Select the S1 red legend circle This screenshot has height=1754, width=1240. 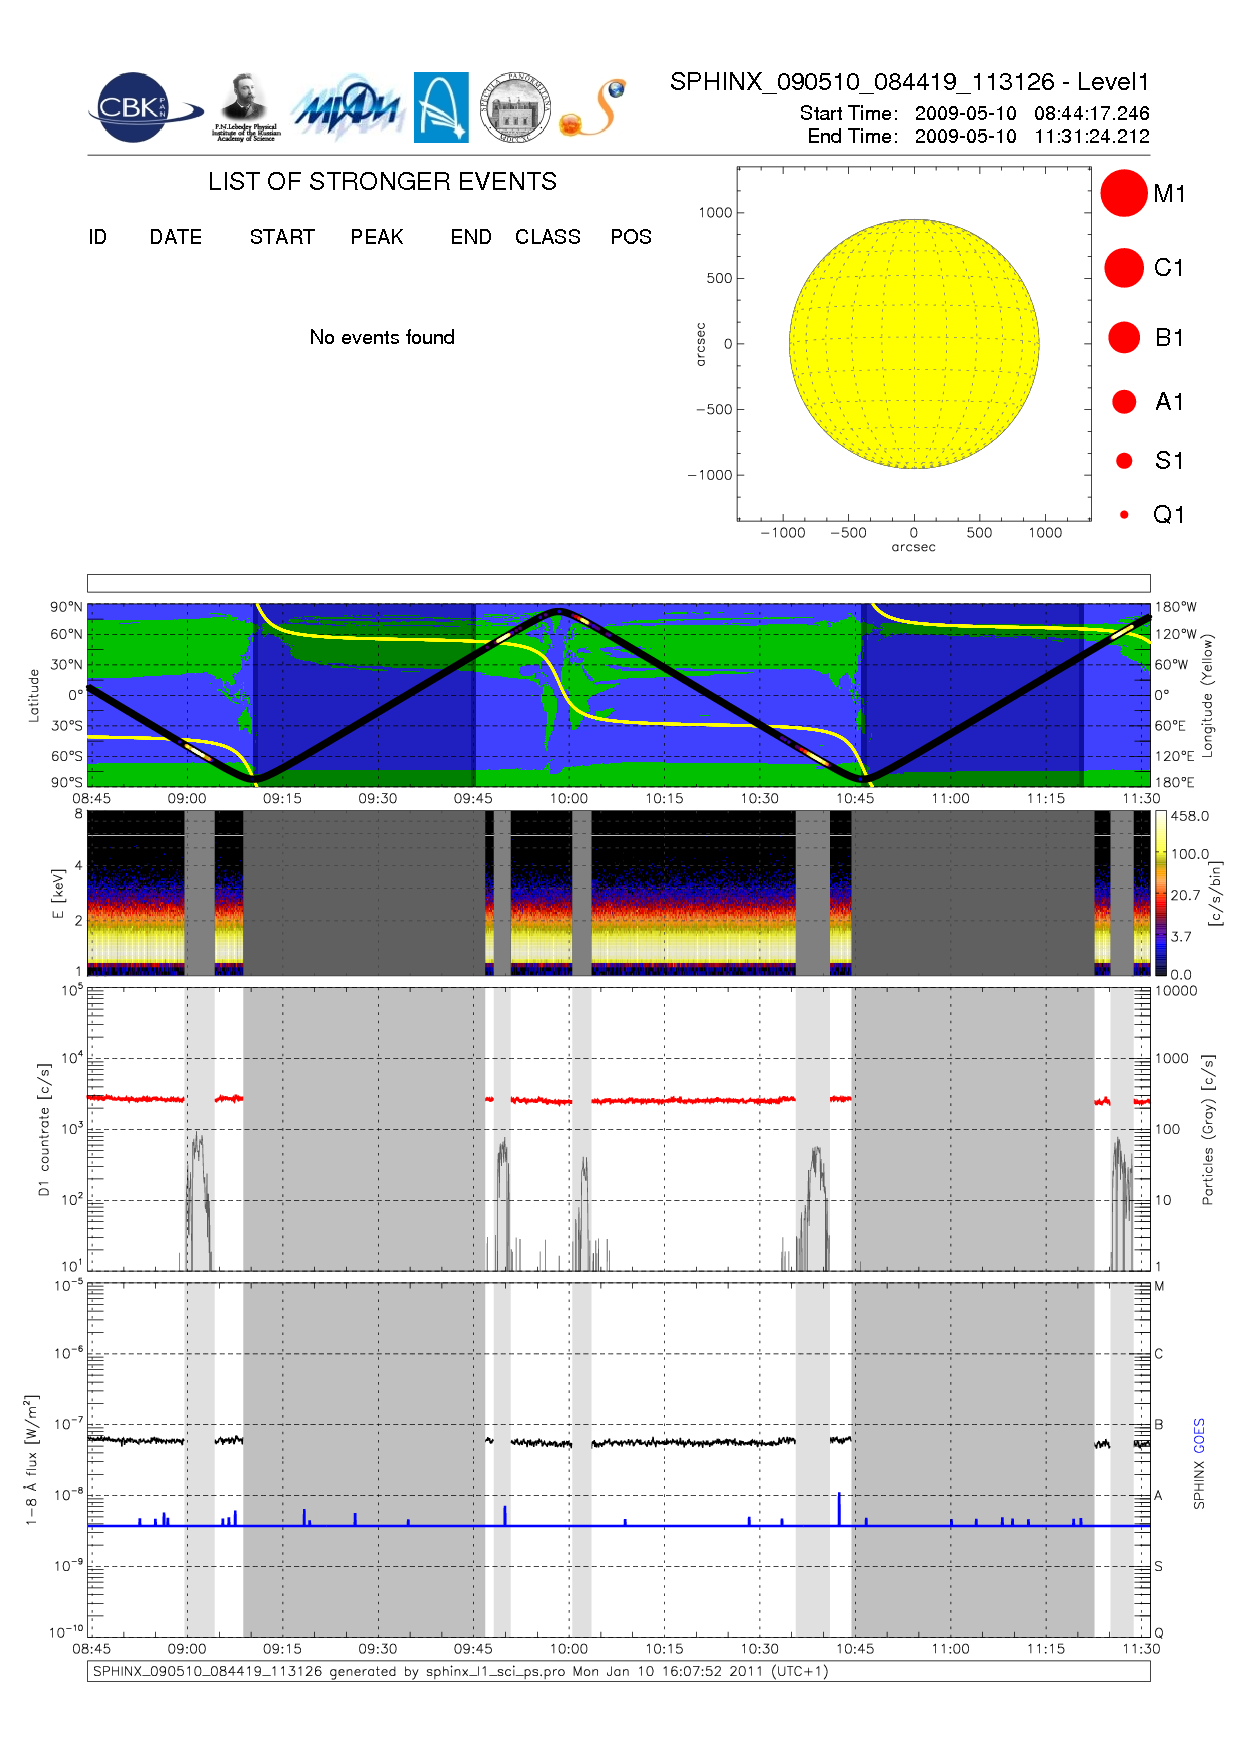point(1124,460)
